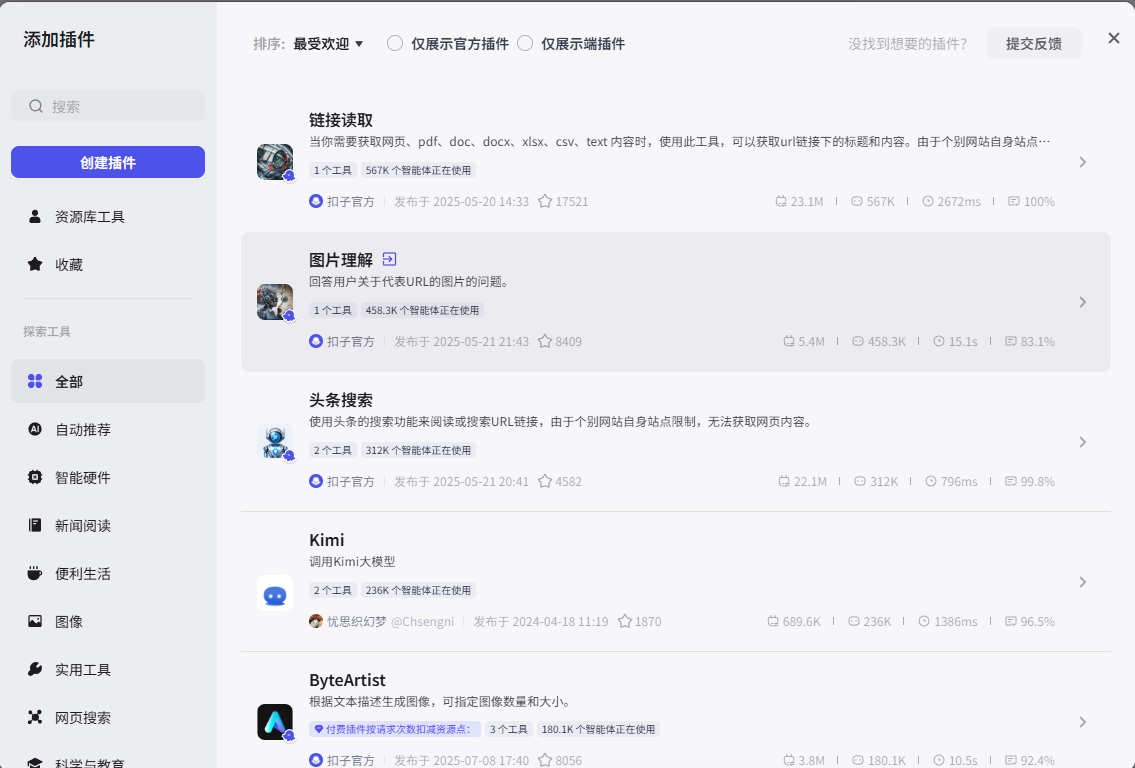This screenshot has width=1135, height=768.
Task: Open the 收藏 sidebar section
Action: pyautogui.click(x=108, y=264)
